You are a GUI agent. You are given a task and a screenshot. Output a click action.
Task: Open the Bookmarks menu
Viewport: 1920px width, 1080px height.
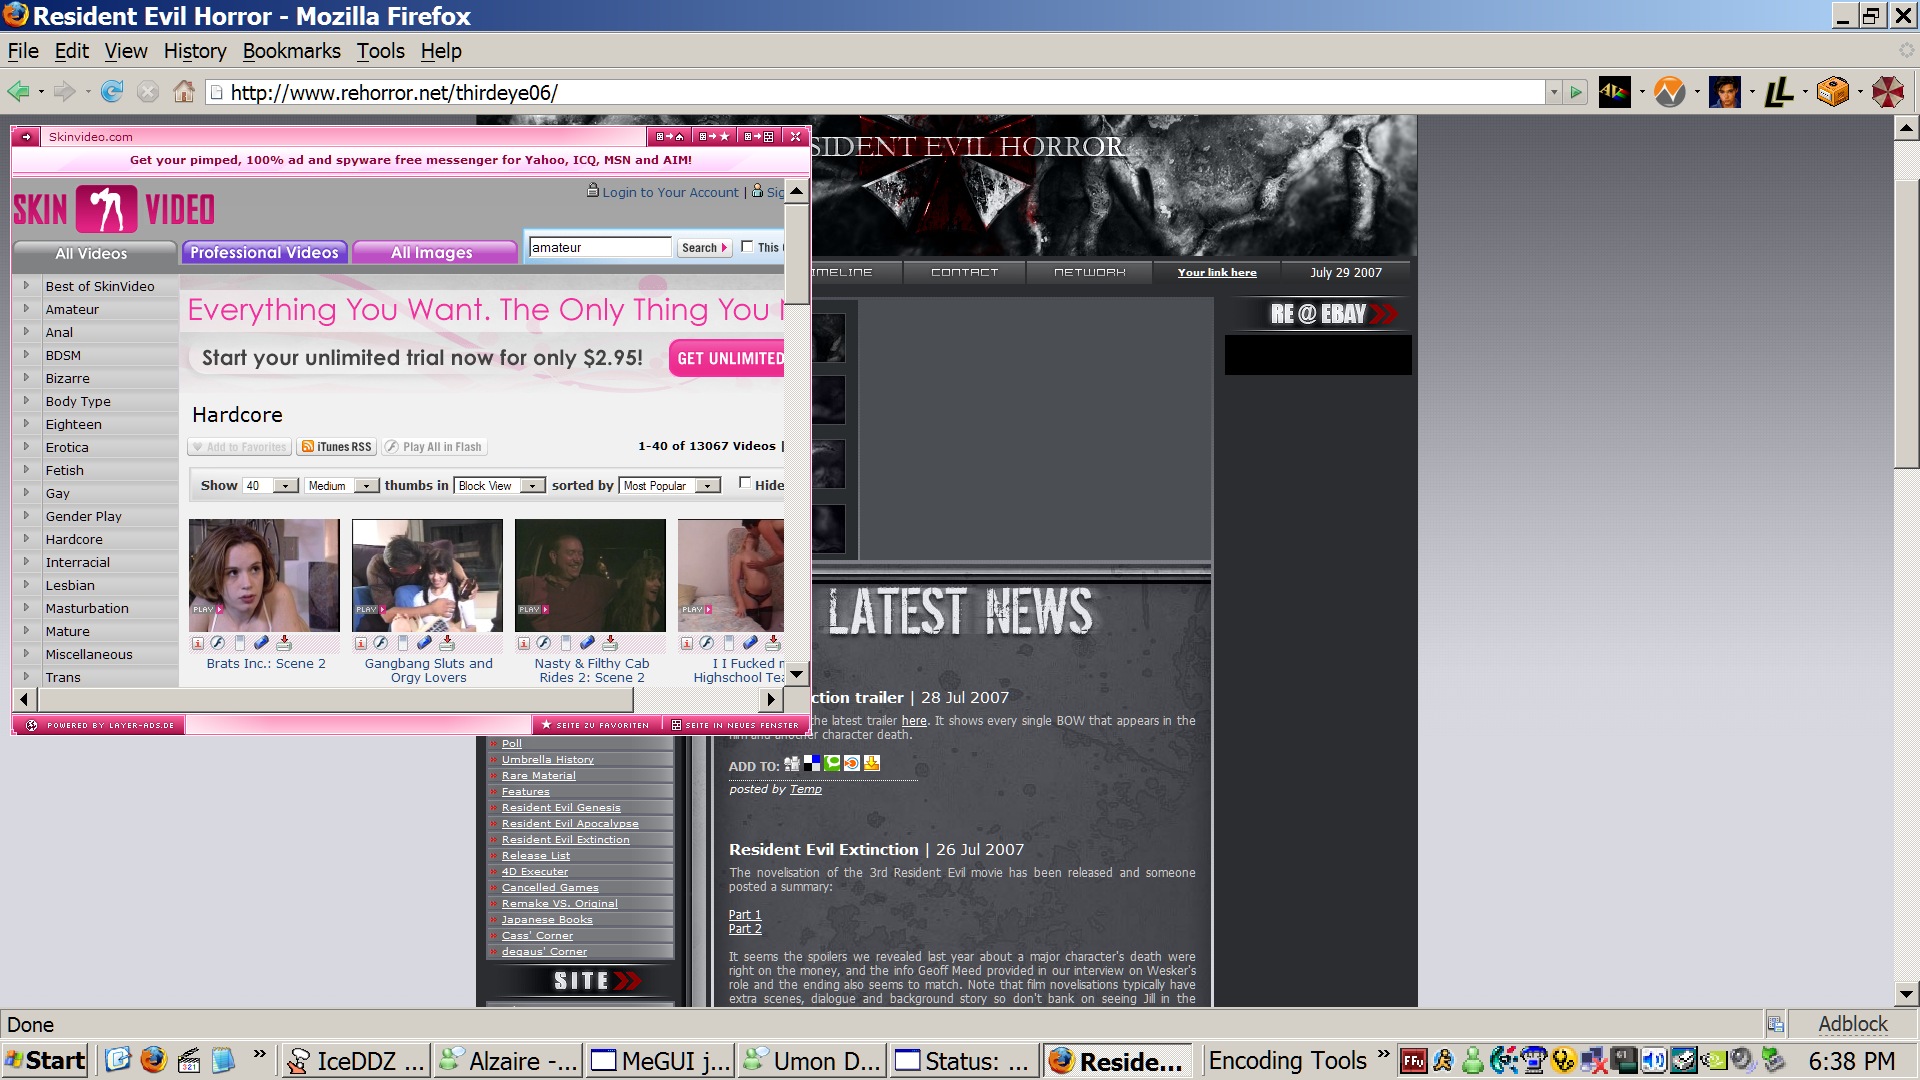[x=291, y=51]
